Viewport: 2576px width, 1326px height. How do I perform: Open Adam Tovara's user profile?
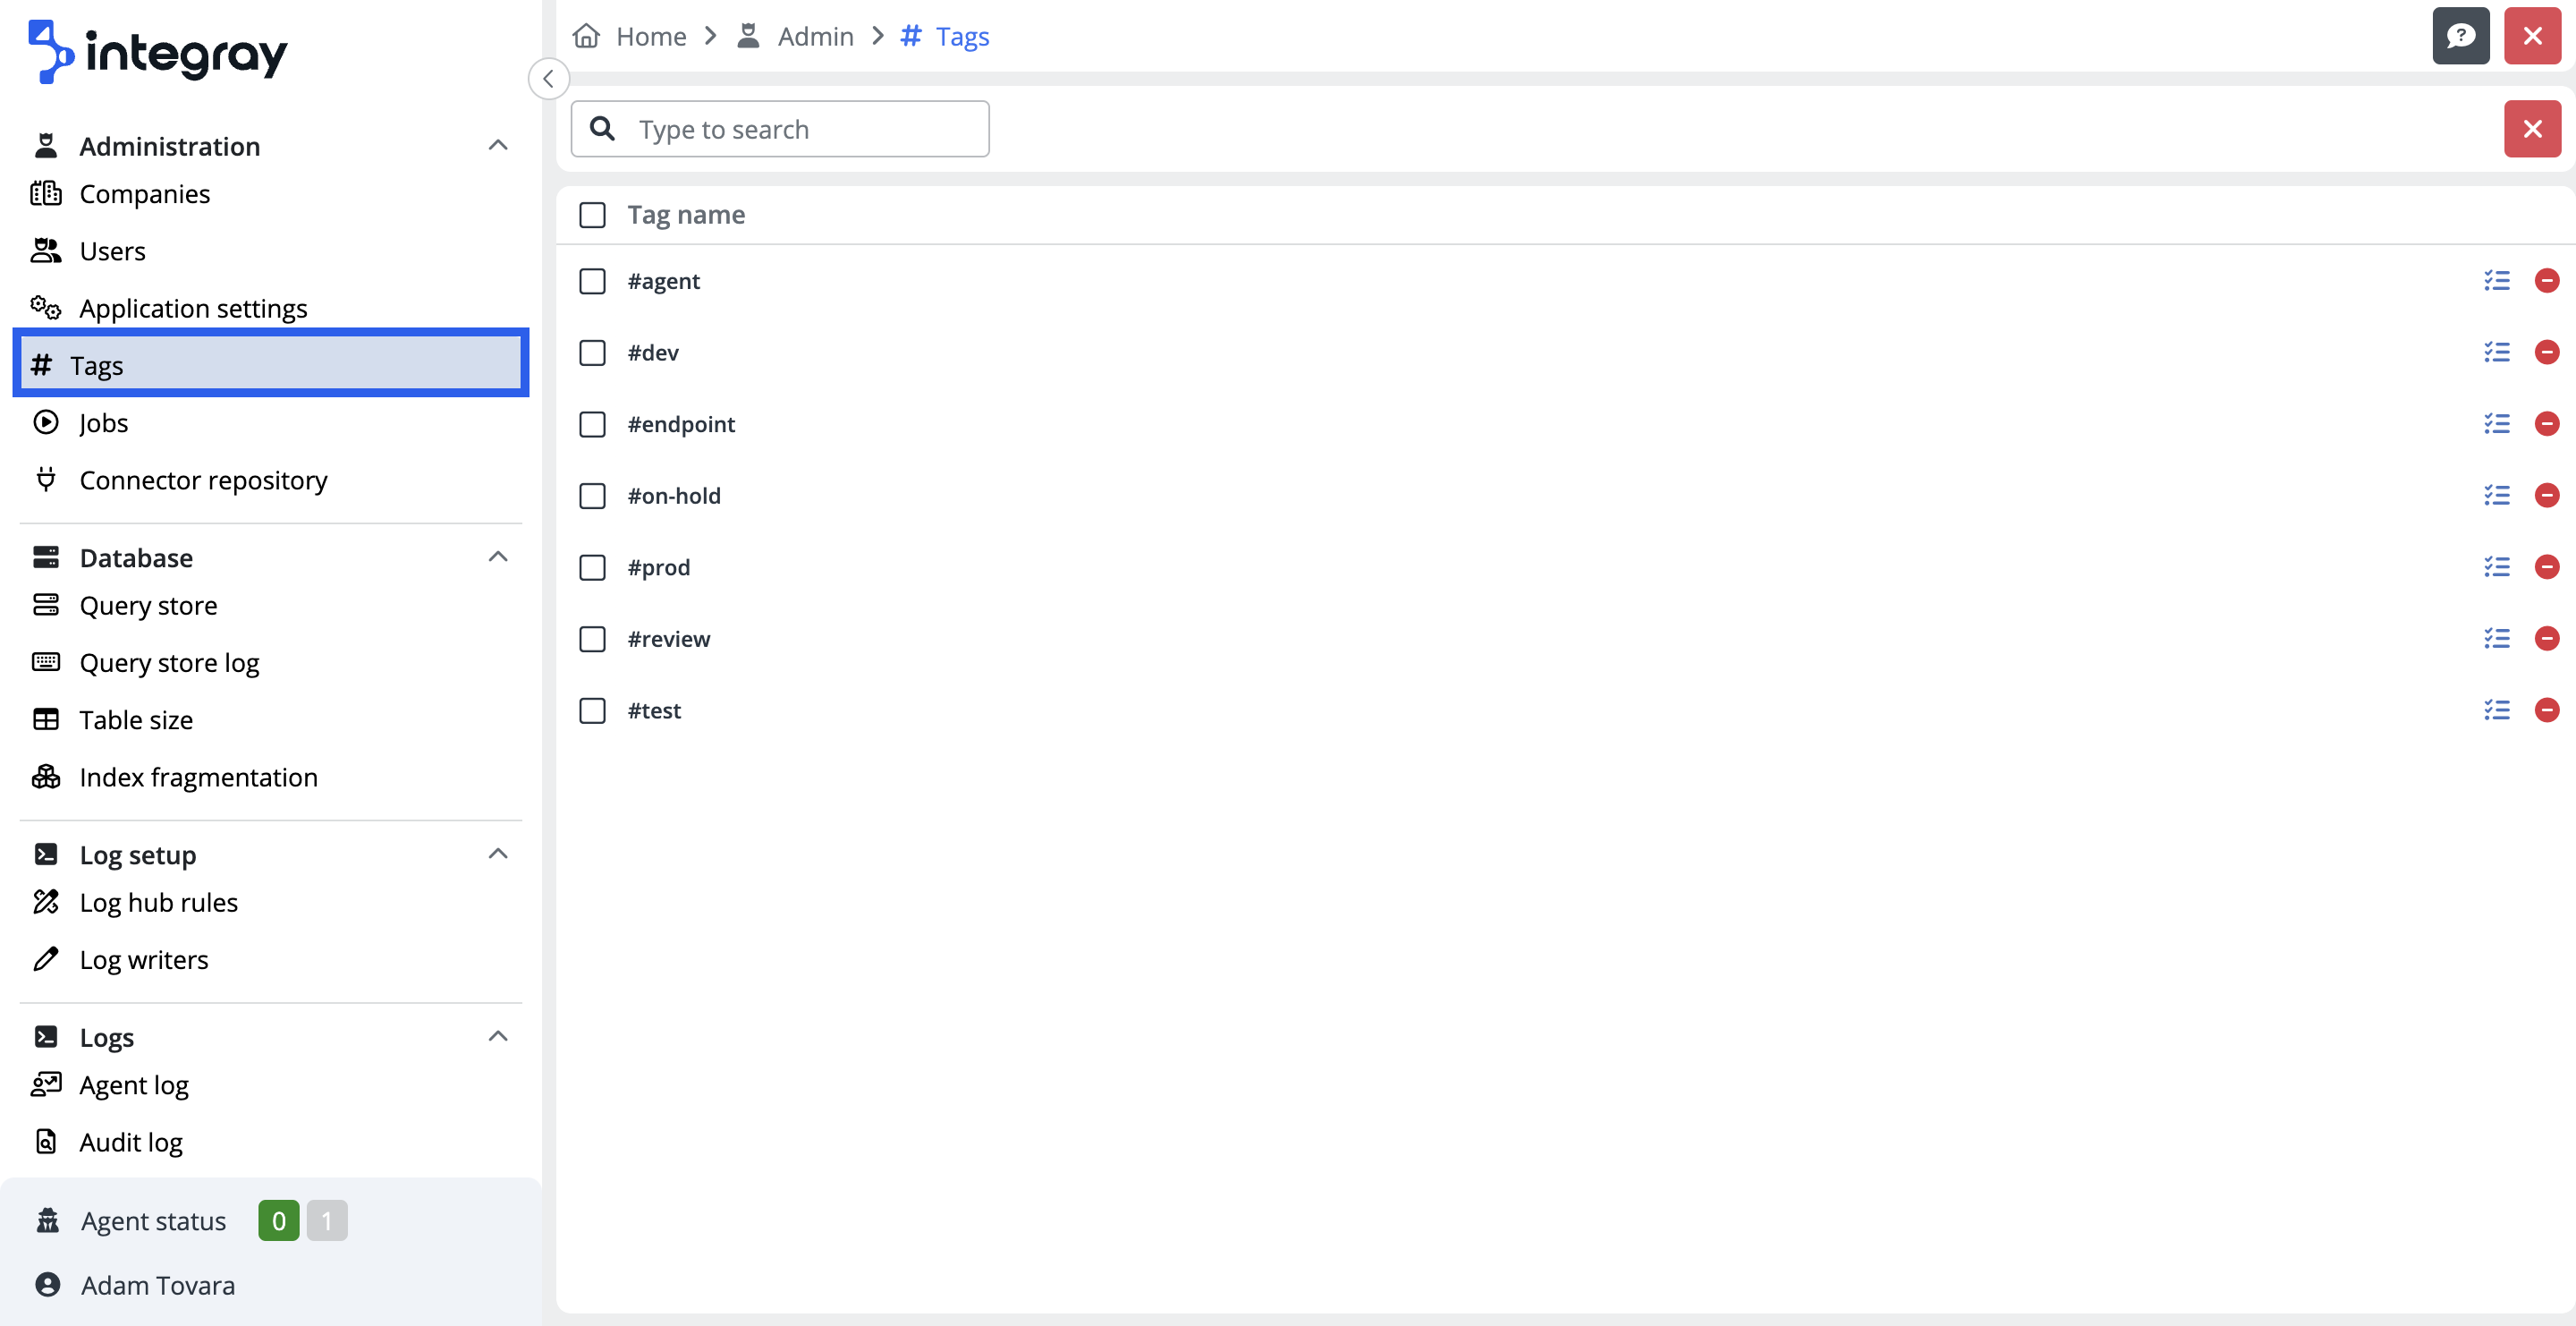click(157, 1285)
